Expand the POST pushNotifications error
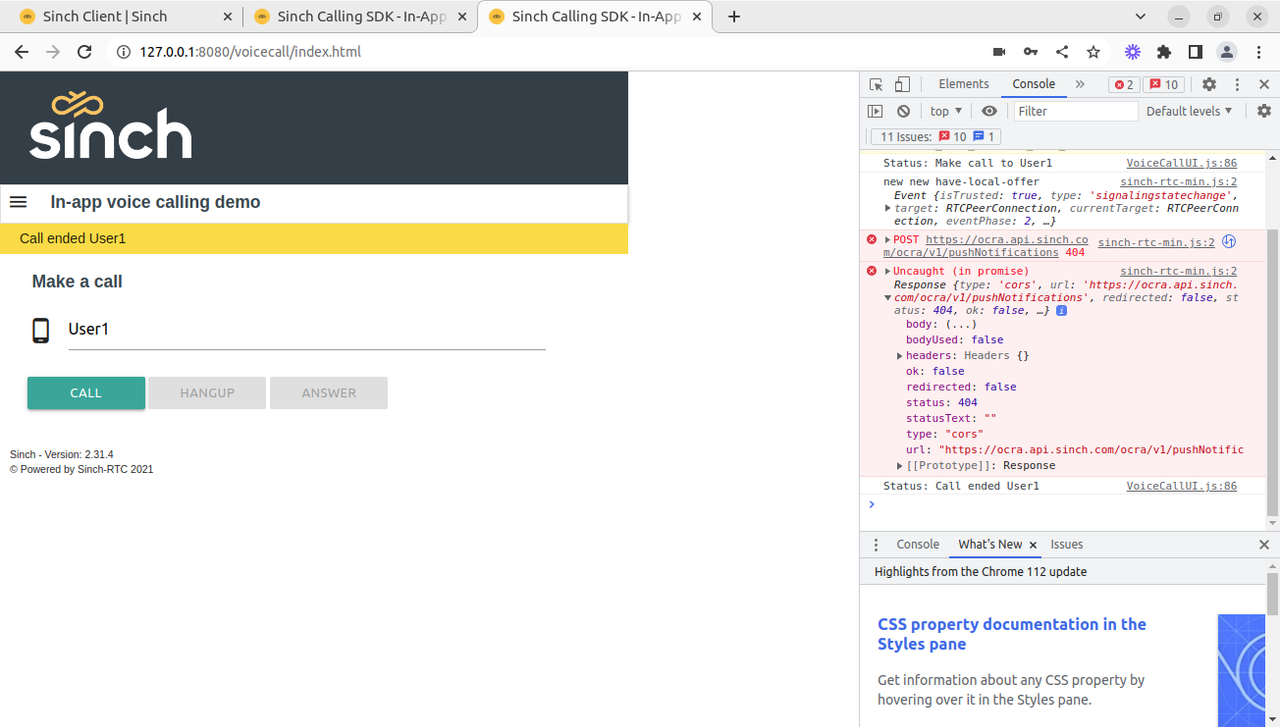 coord(888,239)
